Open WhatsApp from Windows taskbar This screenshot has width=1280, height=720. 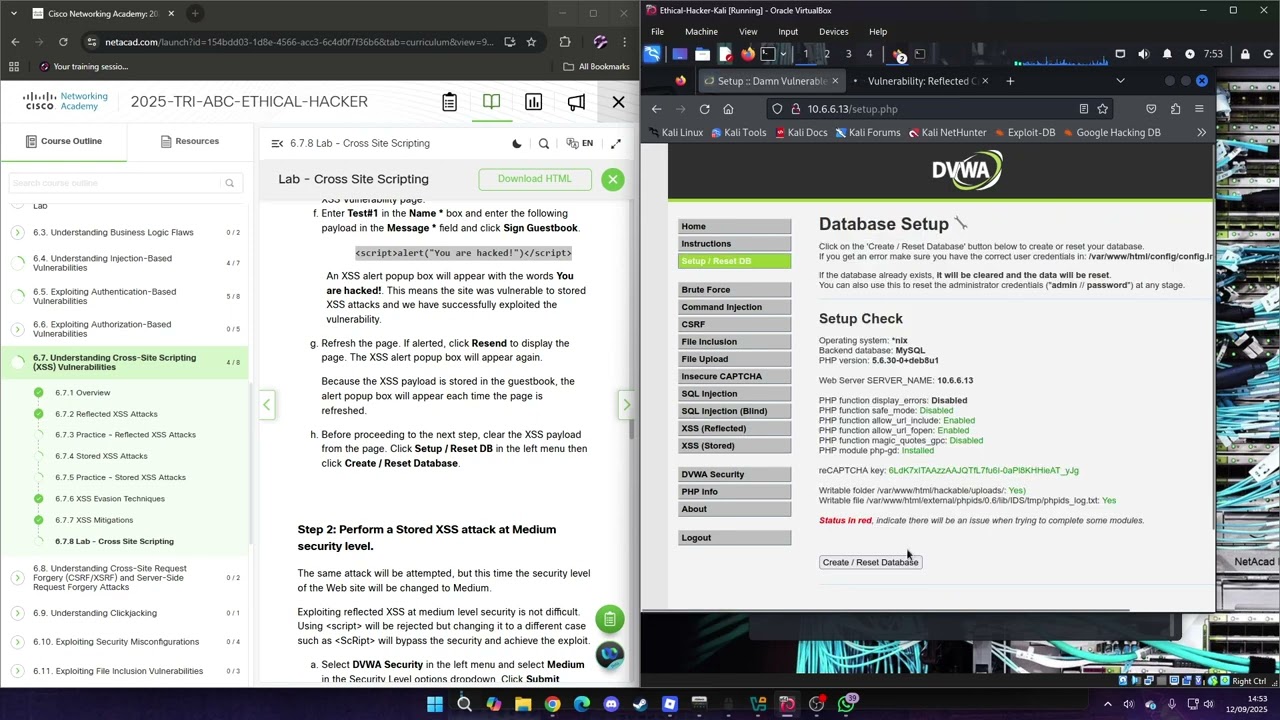(x=846, y=704)
